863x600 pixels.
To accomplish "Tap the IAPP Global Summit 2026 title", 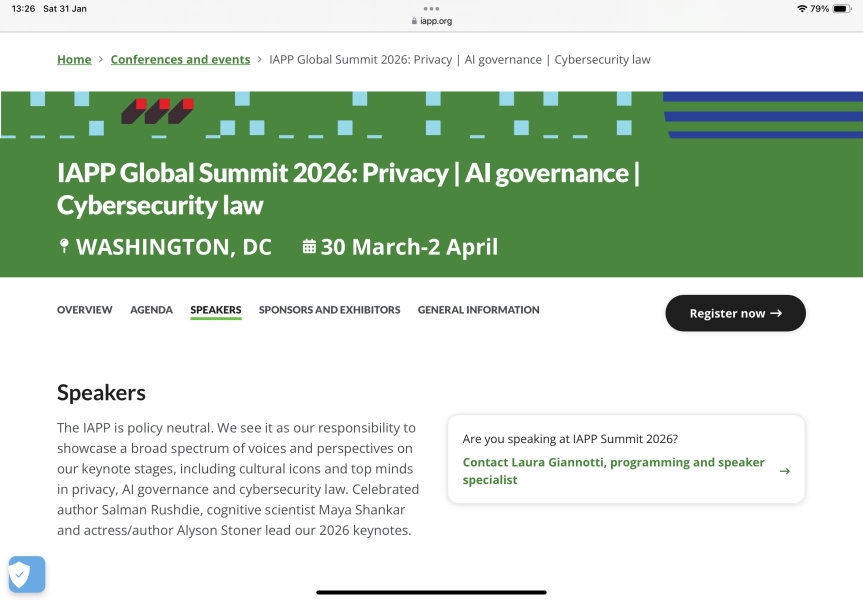I will pos(348,189).
